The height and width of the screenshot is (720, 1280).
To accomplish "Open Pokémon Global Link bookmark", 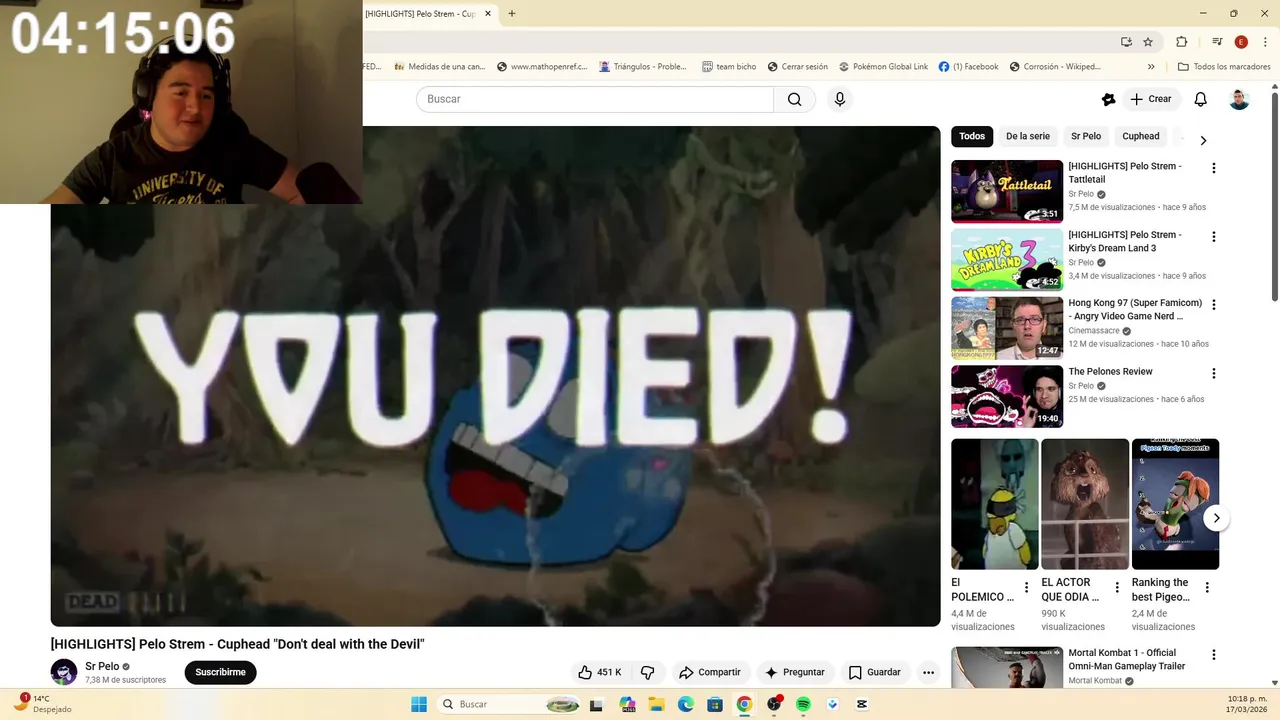I will [883, 67].
